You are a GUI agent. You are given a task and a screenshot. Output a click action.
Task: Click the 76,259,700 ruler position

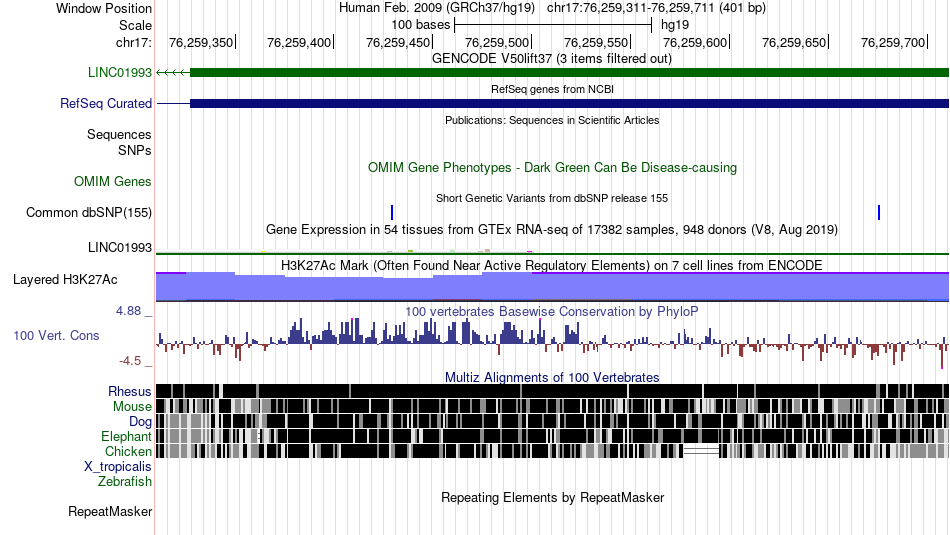893,42
